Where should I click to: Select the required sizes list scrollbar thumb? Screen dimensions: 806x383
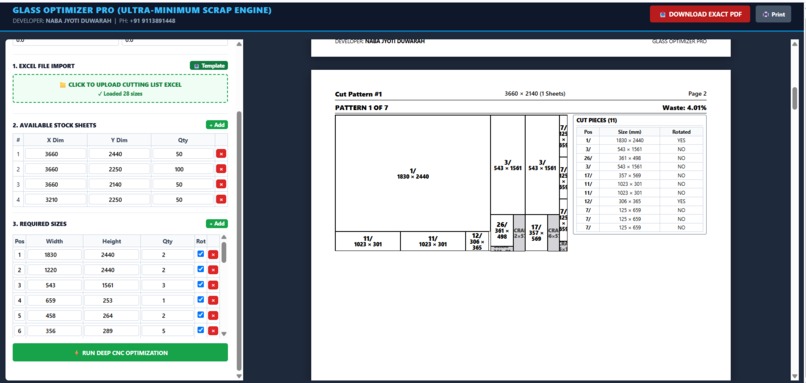(x=224, y=252)
